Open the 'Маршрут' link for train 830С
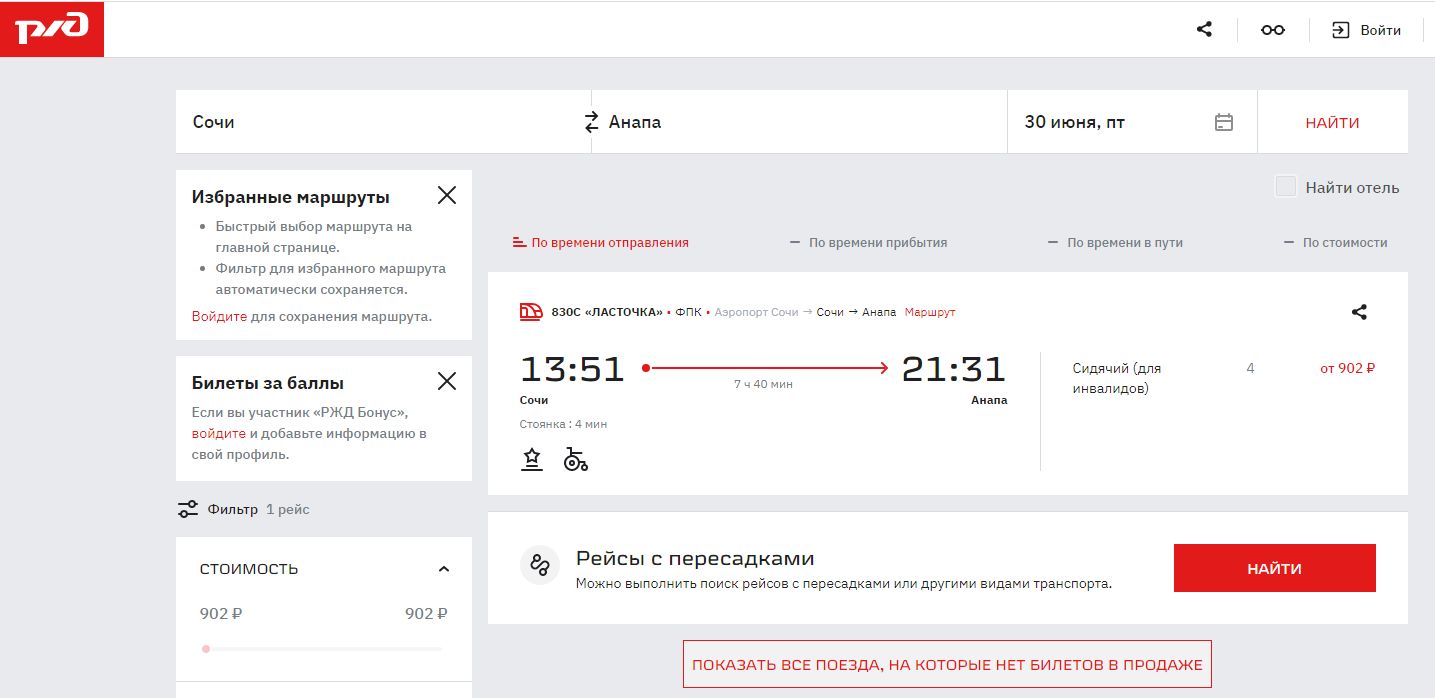The height and width of the screenshot is (698, 1435). 930,312
